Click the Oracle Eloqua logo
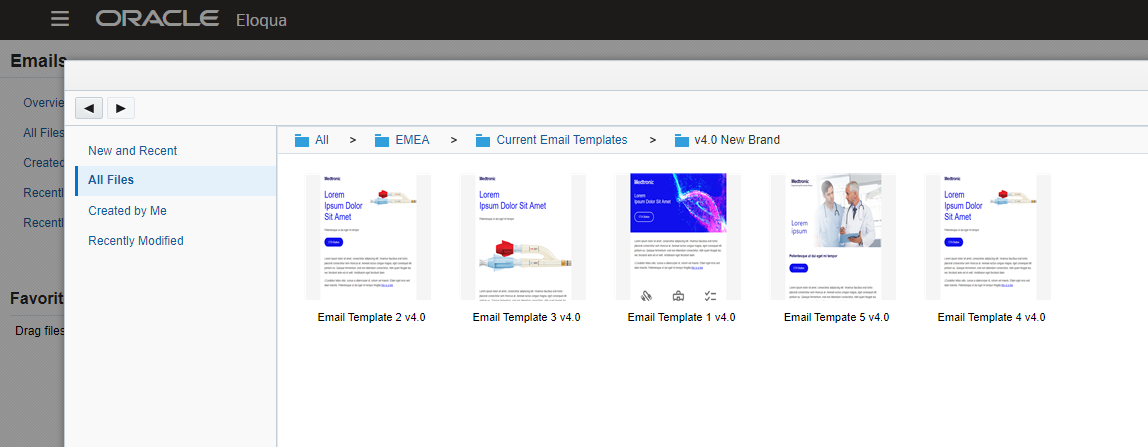 tap(191, 19)
